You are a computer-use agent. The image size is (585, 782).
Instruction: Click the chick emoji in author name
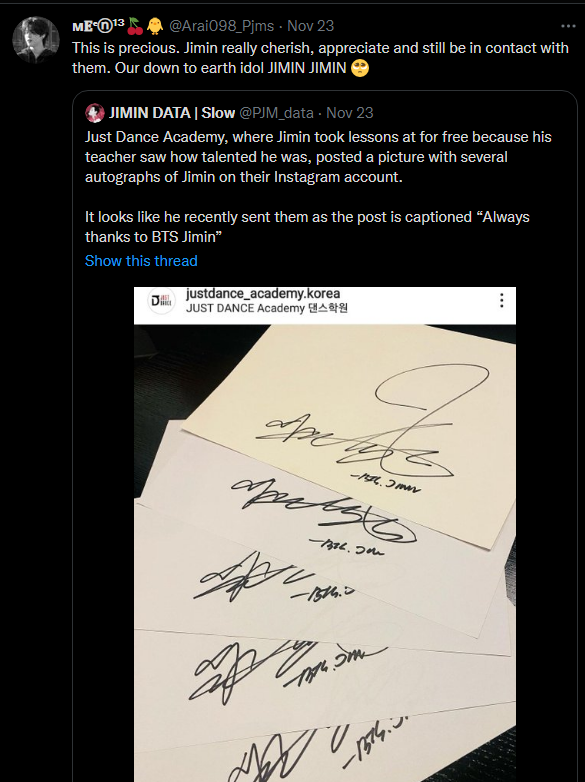[x=155, y=26]
